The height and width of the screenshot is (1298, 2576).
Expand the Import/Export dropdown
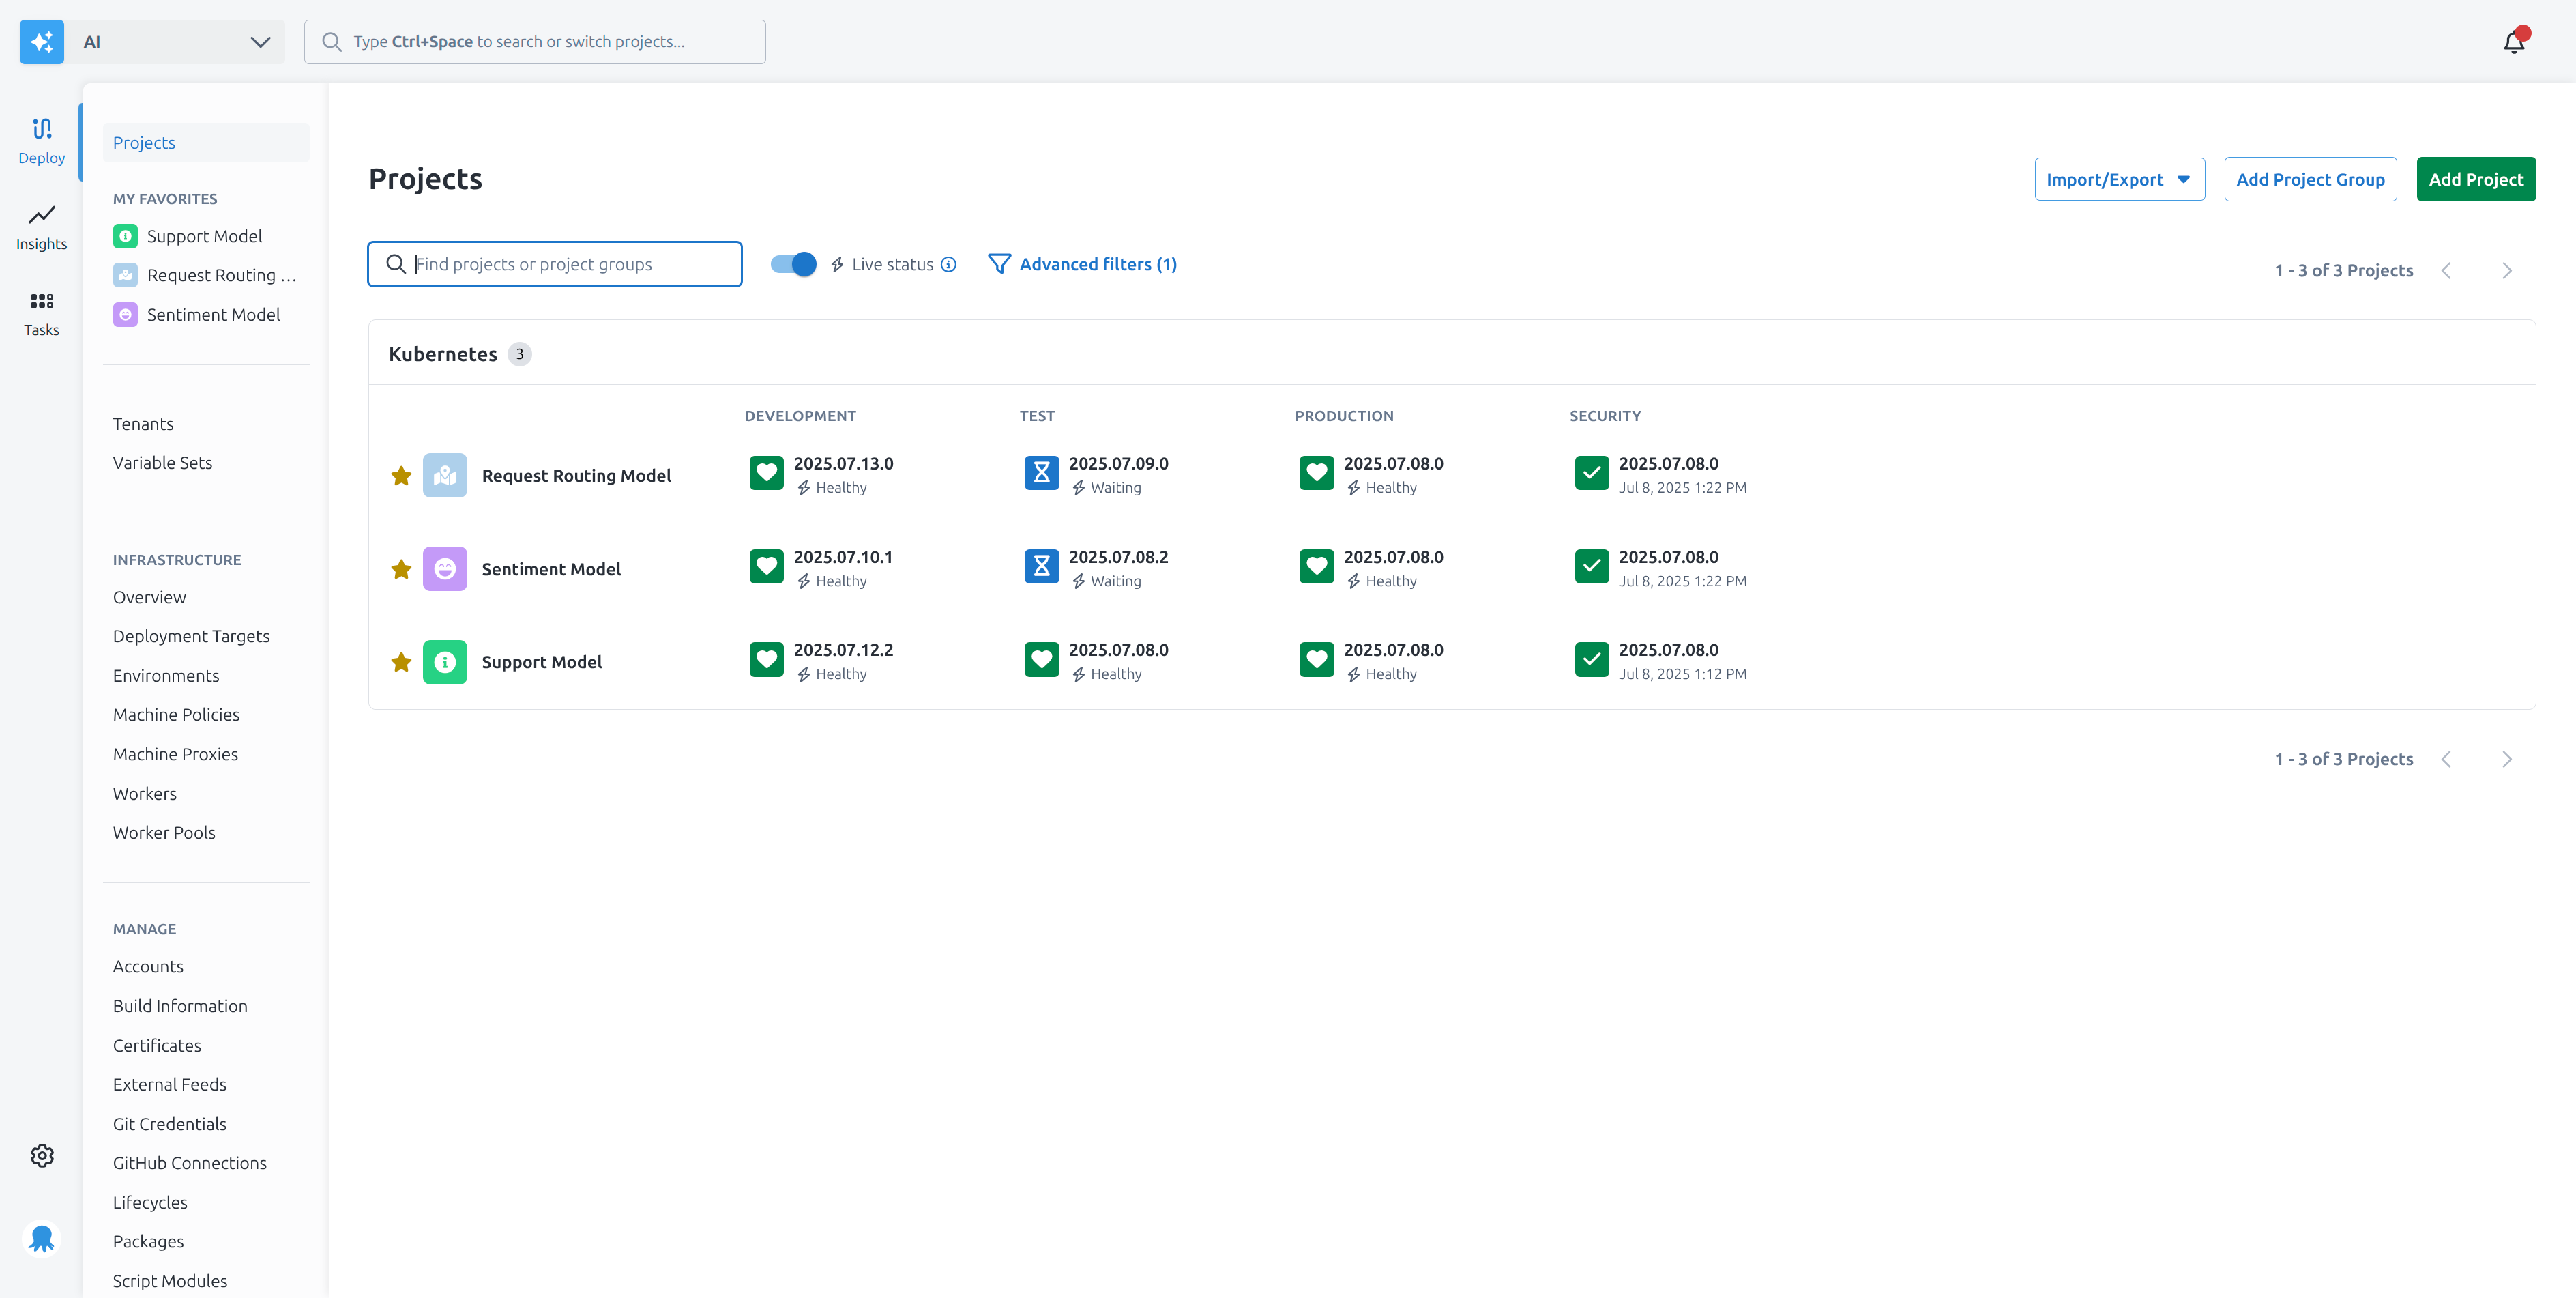click(2120, 179)
